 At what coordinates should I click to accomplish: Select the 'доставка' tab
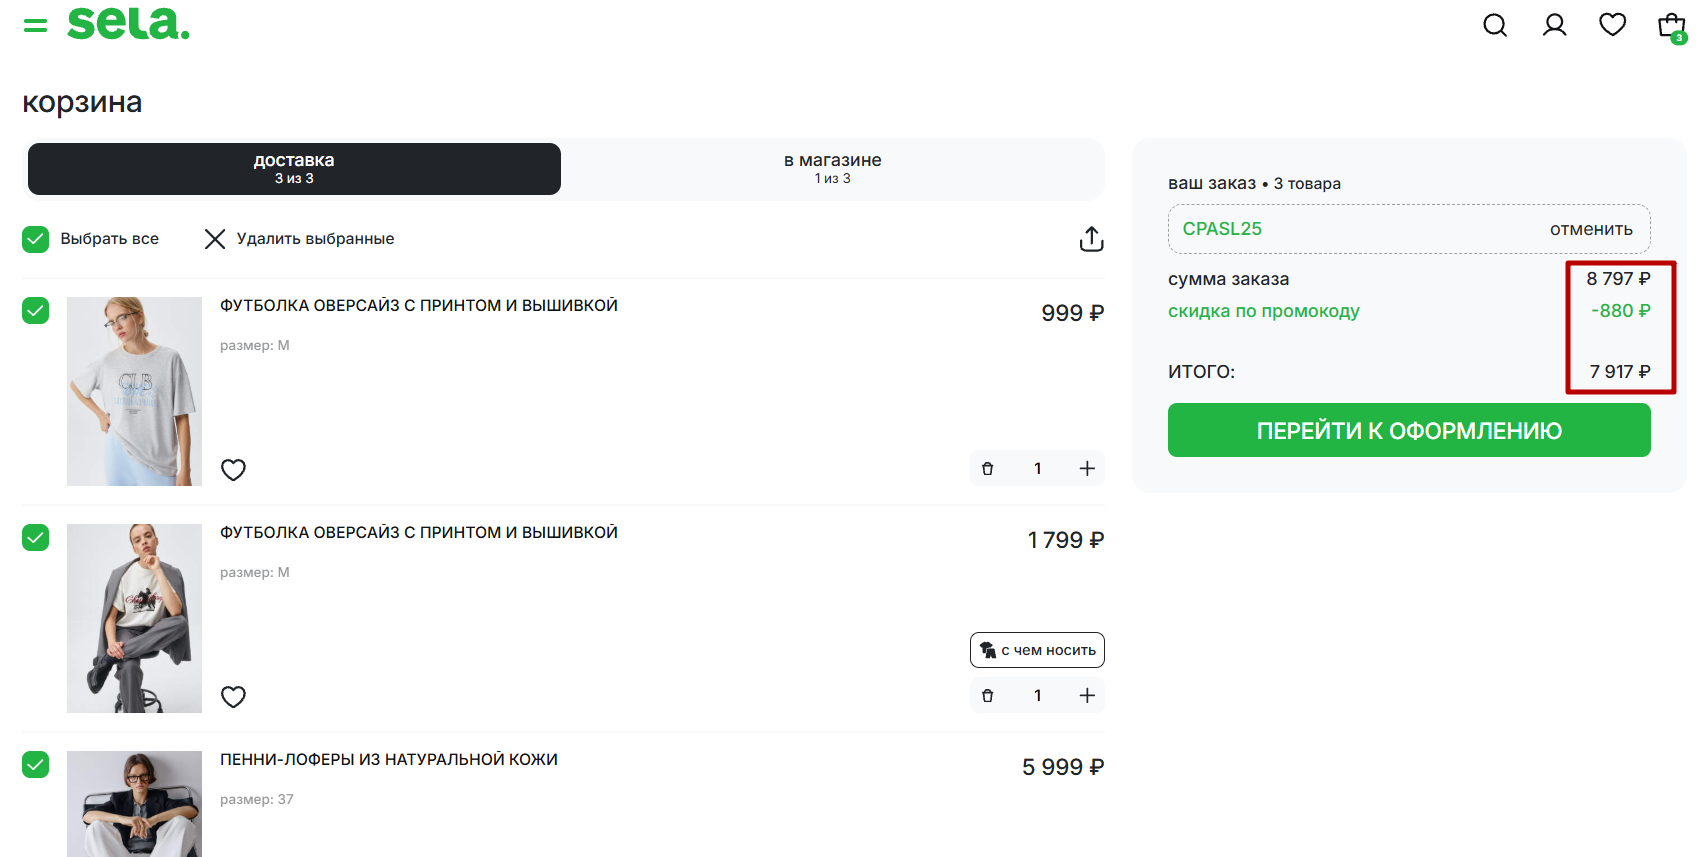click(x=294, y=168)
